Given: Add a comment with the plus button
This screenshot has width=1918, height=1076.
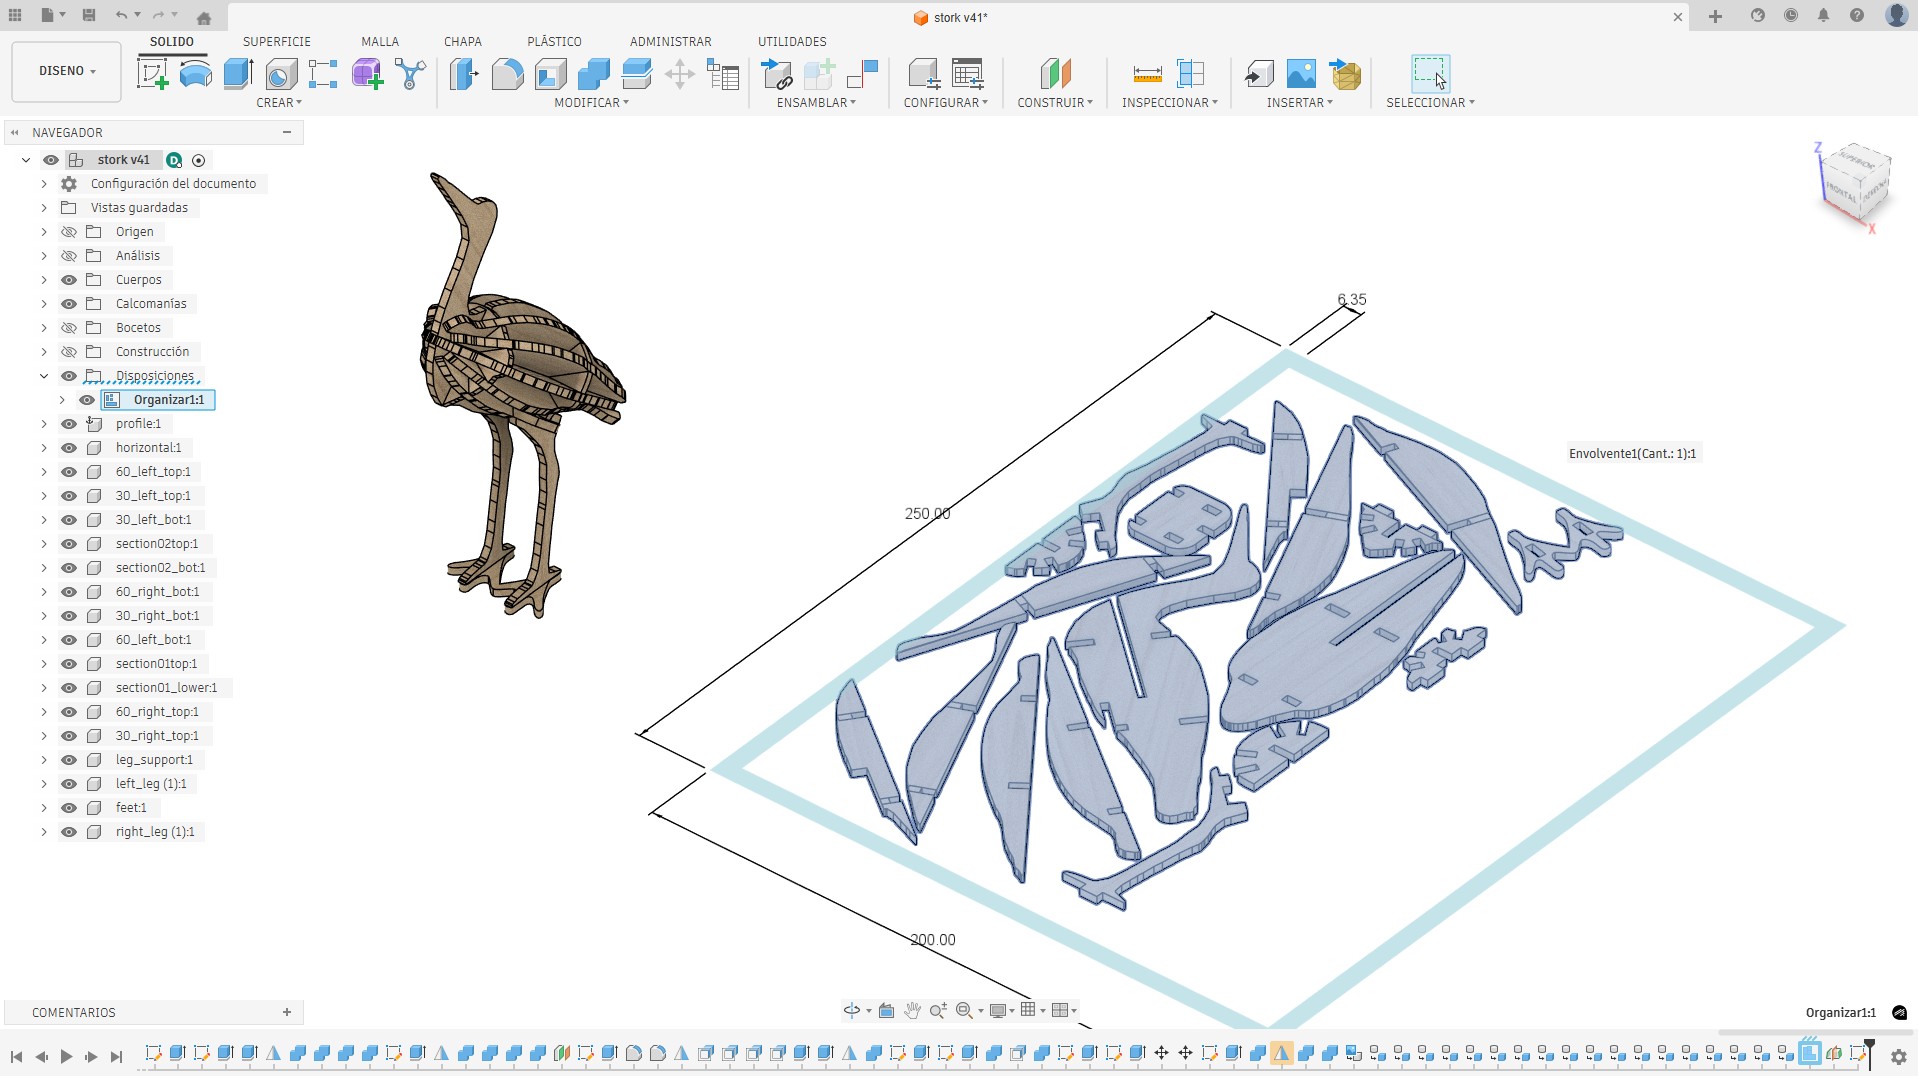Looking at the screenshot, I should (287, 1012).
